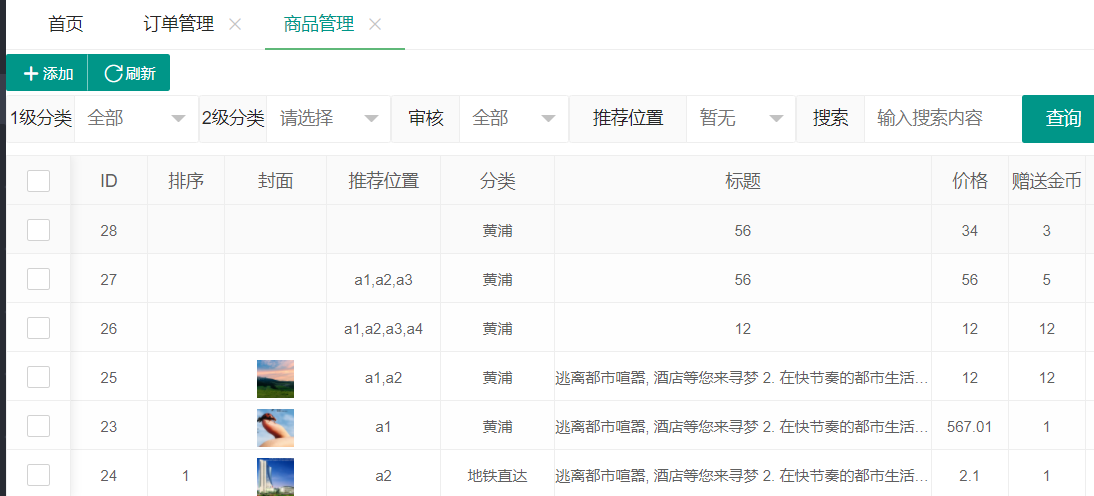Viewport: 1094px width, 496px height.
Task: Click the 刷新 refresh button
Action: click(129, 73)
